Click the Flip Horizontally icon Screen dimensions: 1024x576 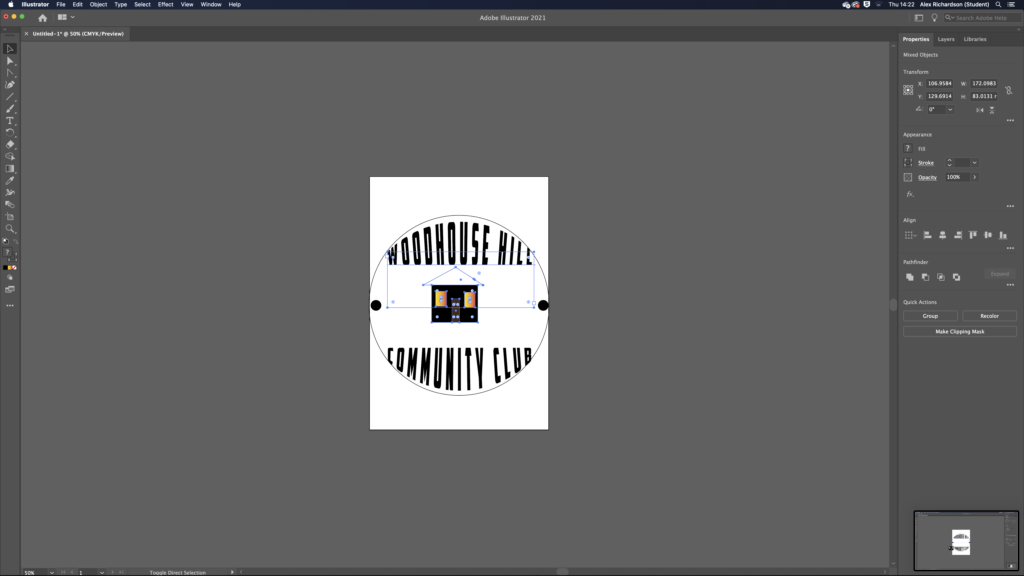coord(980,110)
